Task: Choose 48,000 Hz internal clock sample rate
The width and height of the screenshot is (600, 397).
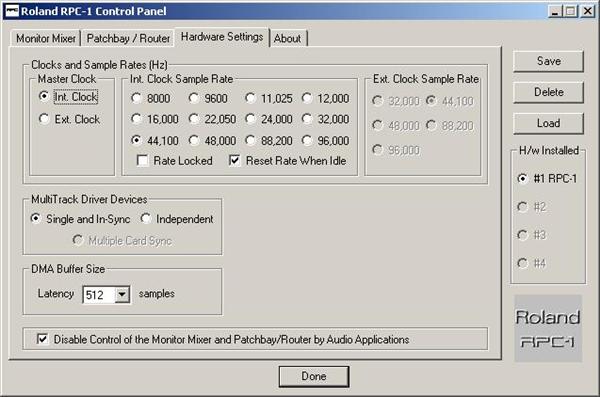Action: point(212,141)
